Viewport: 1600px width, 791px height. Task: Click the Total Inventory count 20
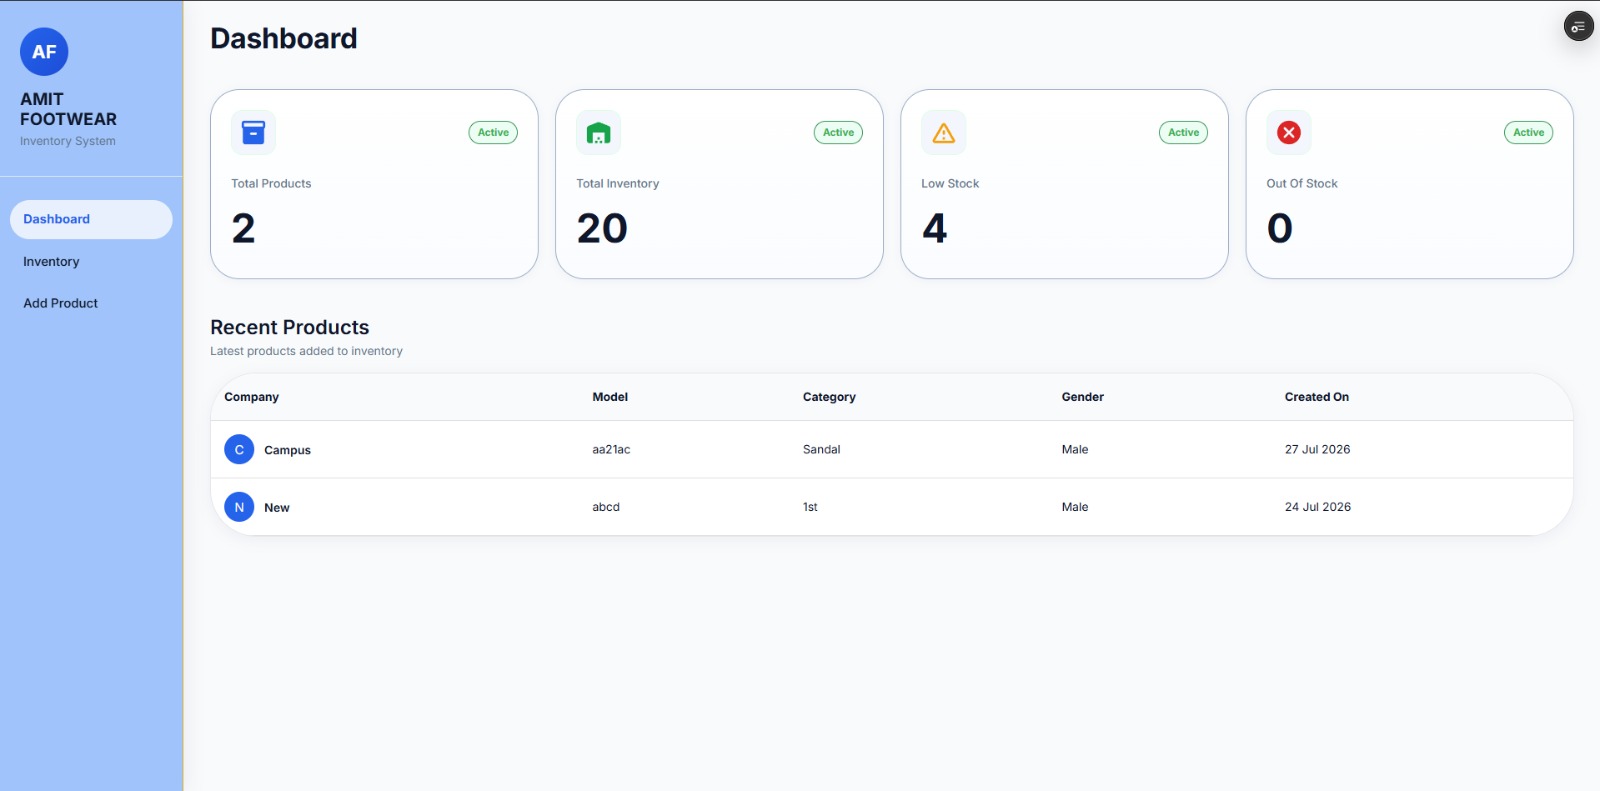pyautogui.click(x=602, y=228)
